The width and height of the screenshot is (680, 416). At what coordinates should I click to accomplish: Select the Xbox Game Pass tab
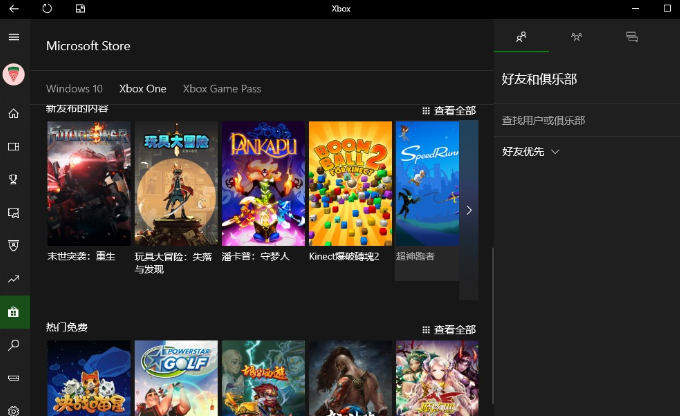pyautogui.click(x=222, y=88)
